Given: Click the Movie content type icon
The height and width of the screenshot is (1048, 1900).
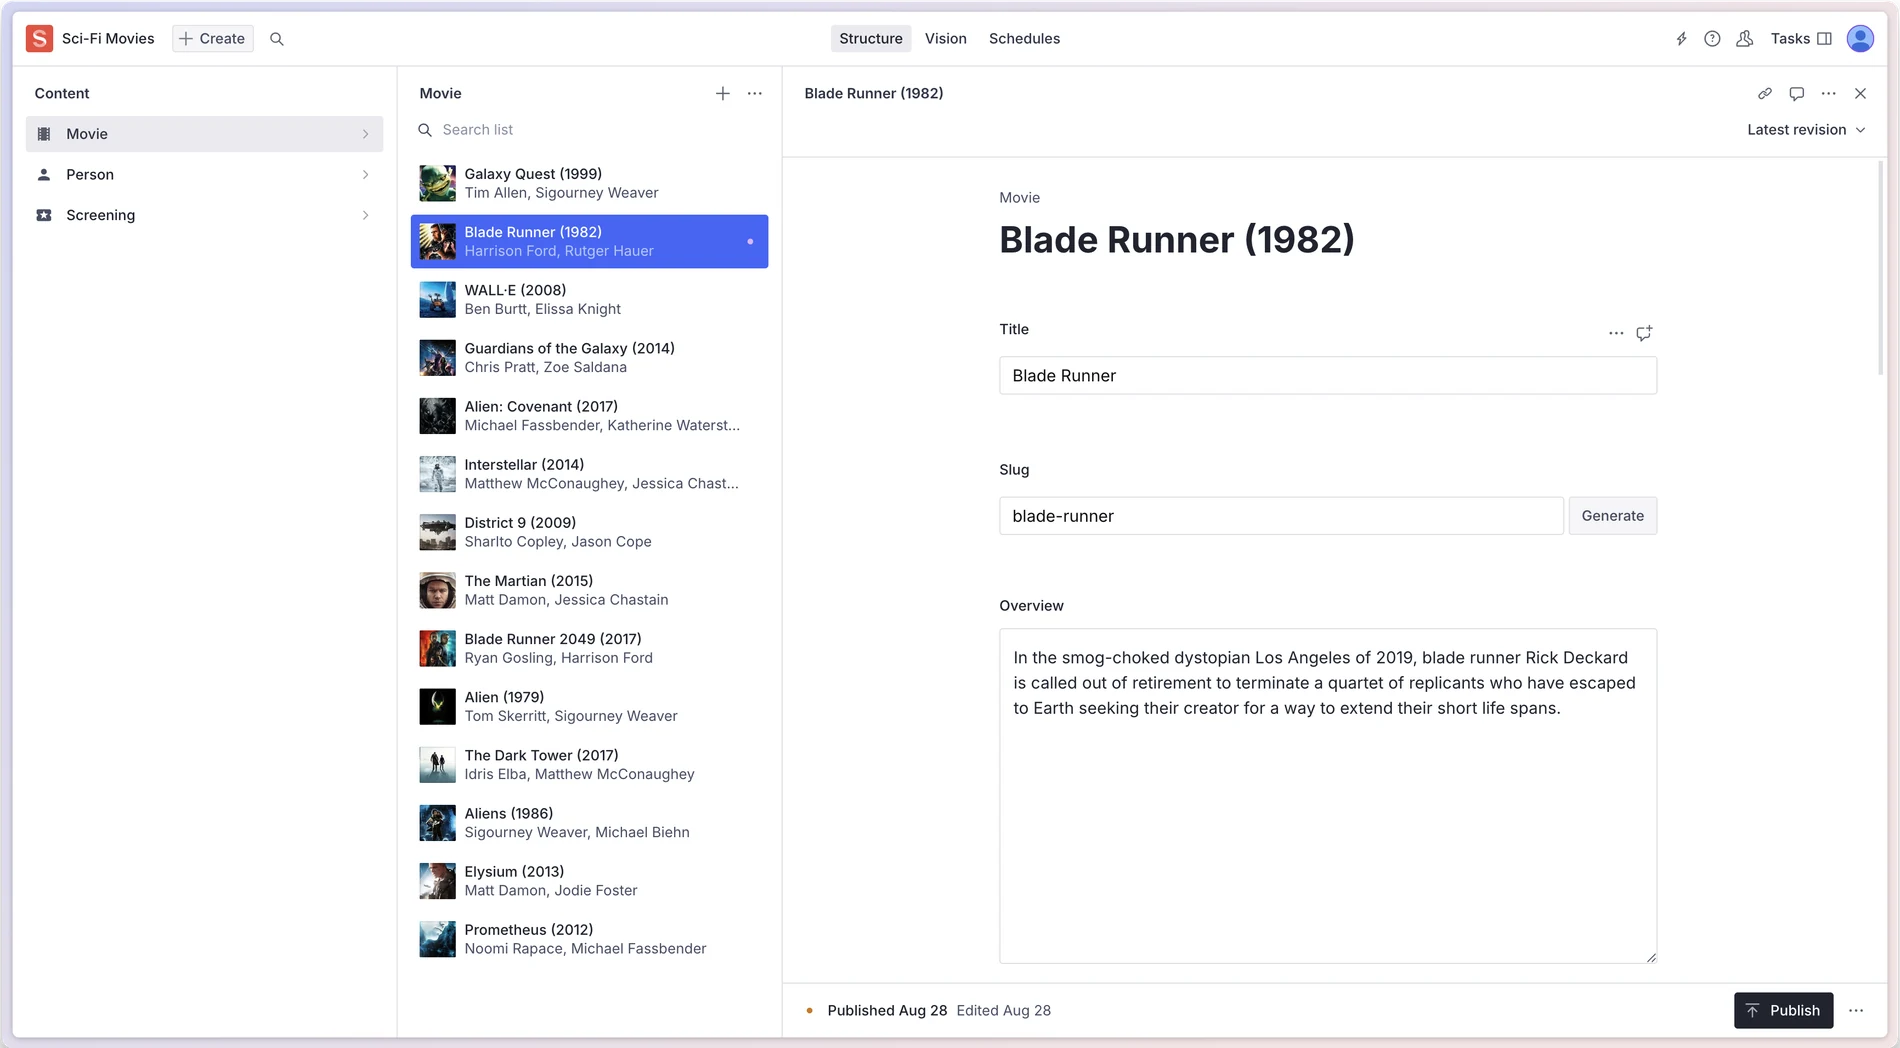Looking at the screenshot, I should click(44, 134).
